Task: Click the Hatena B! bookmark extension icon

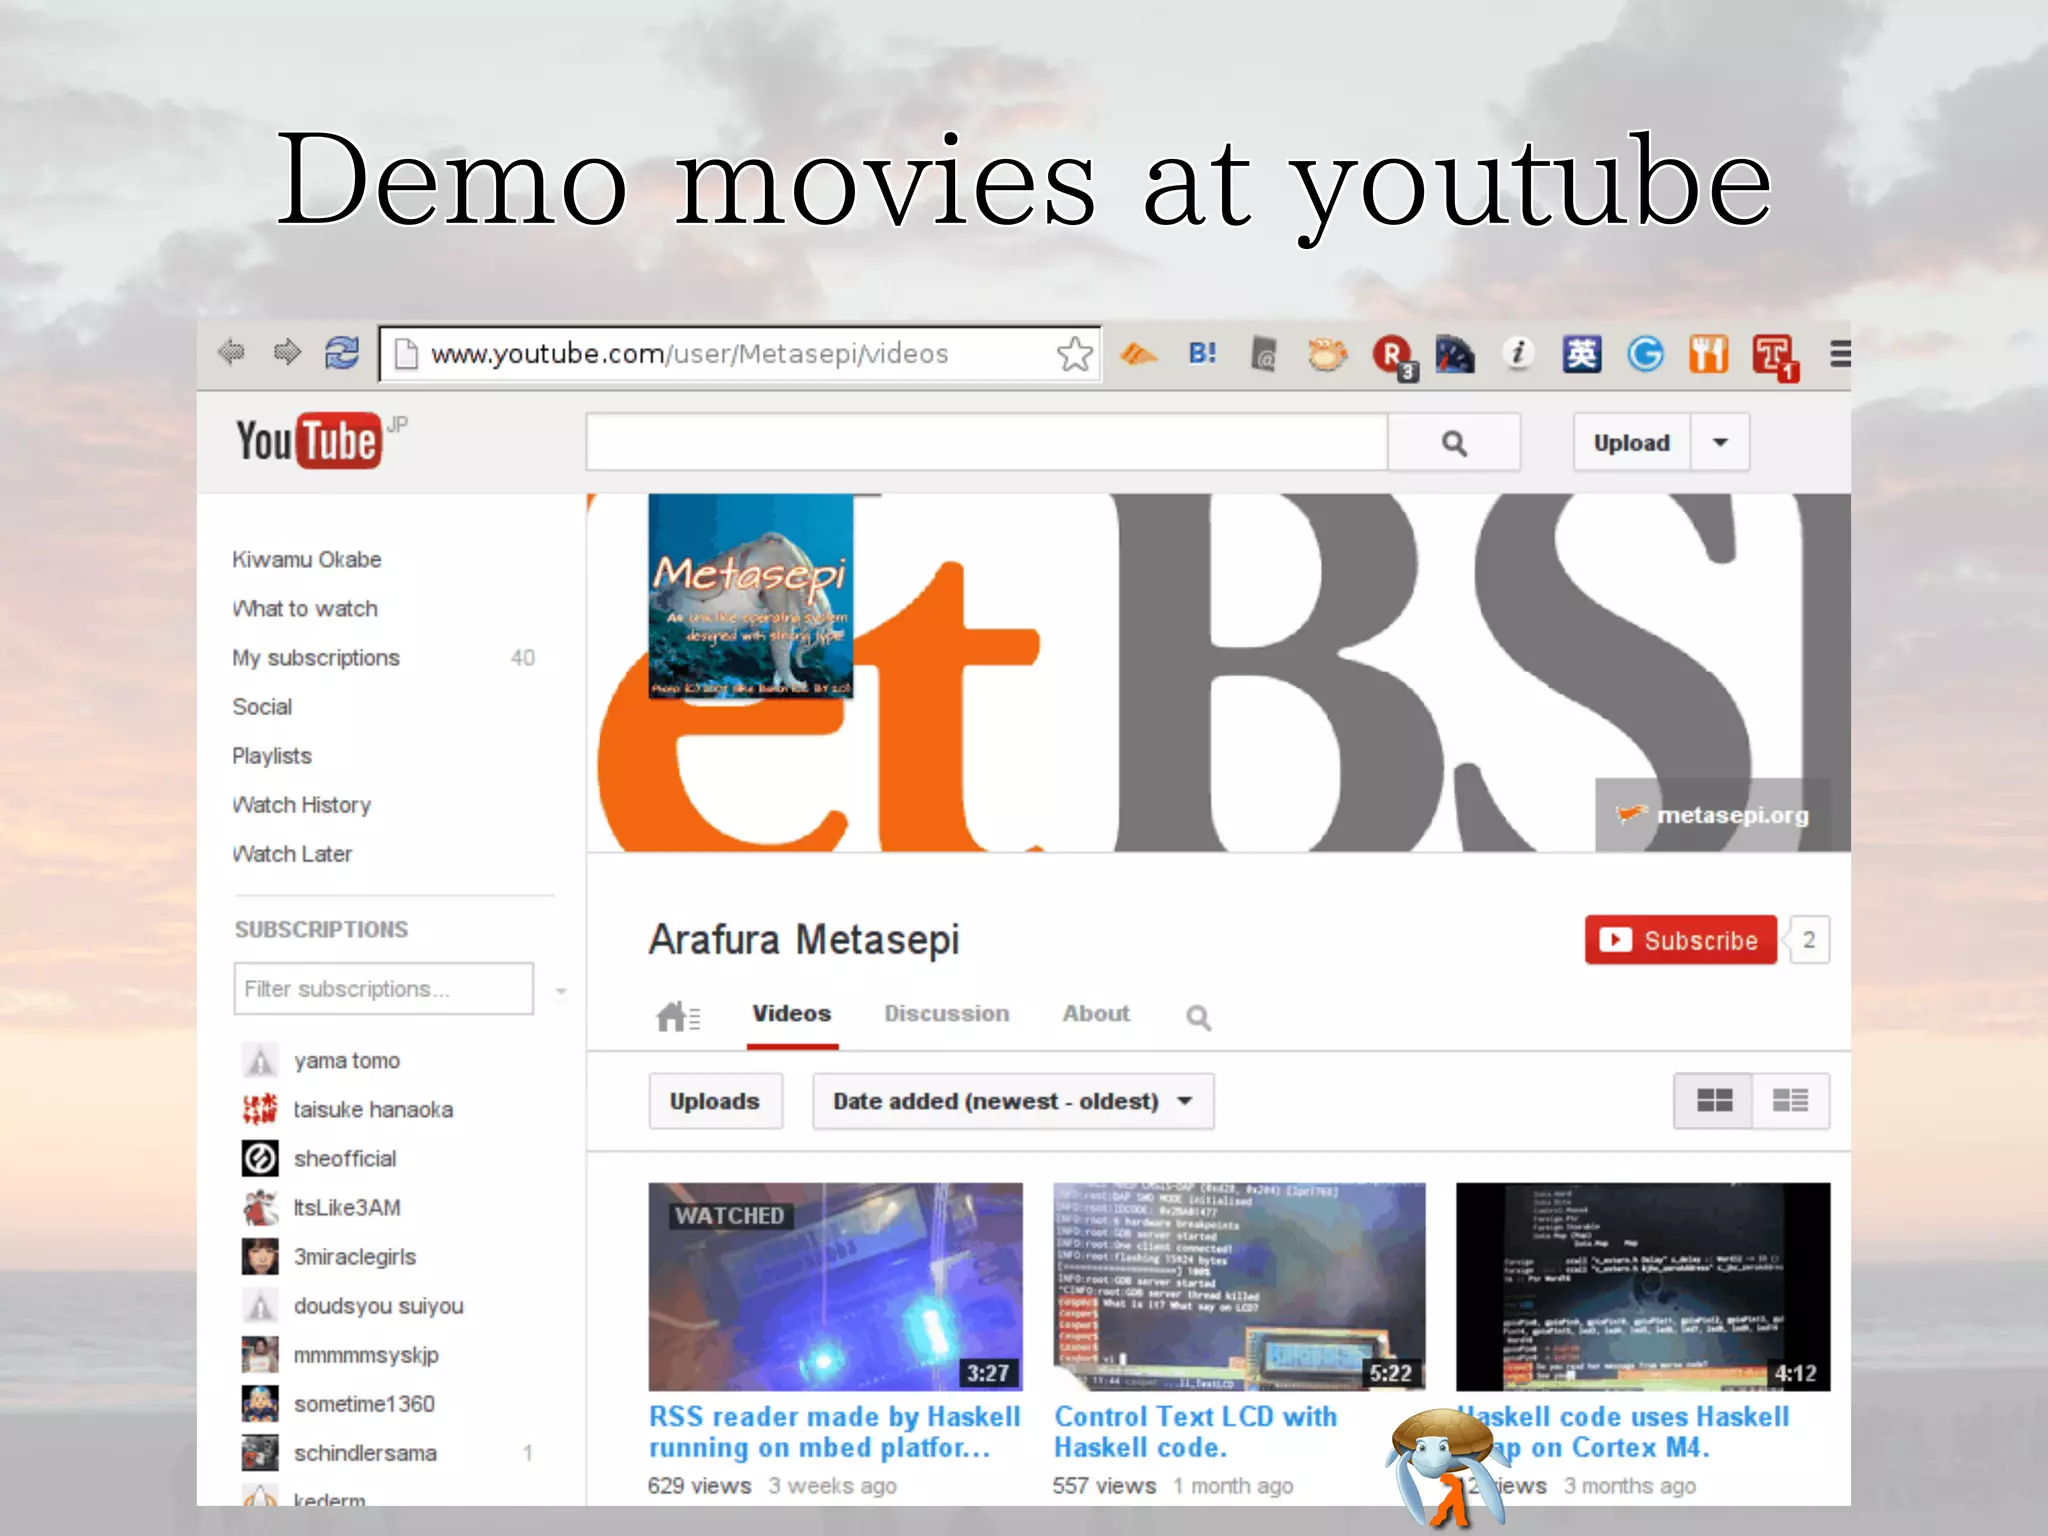Action: click(x=1202, y=353)
